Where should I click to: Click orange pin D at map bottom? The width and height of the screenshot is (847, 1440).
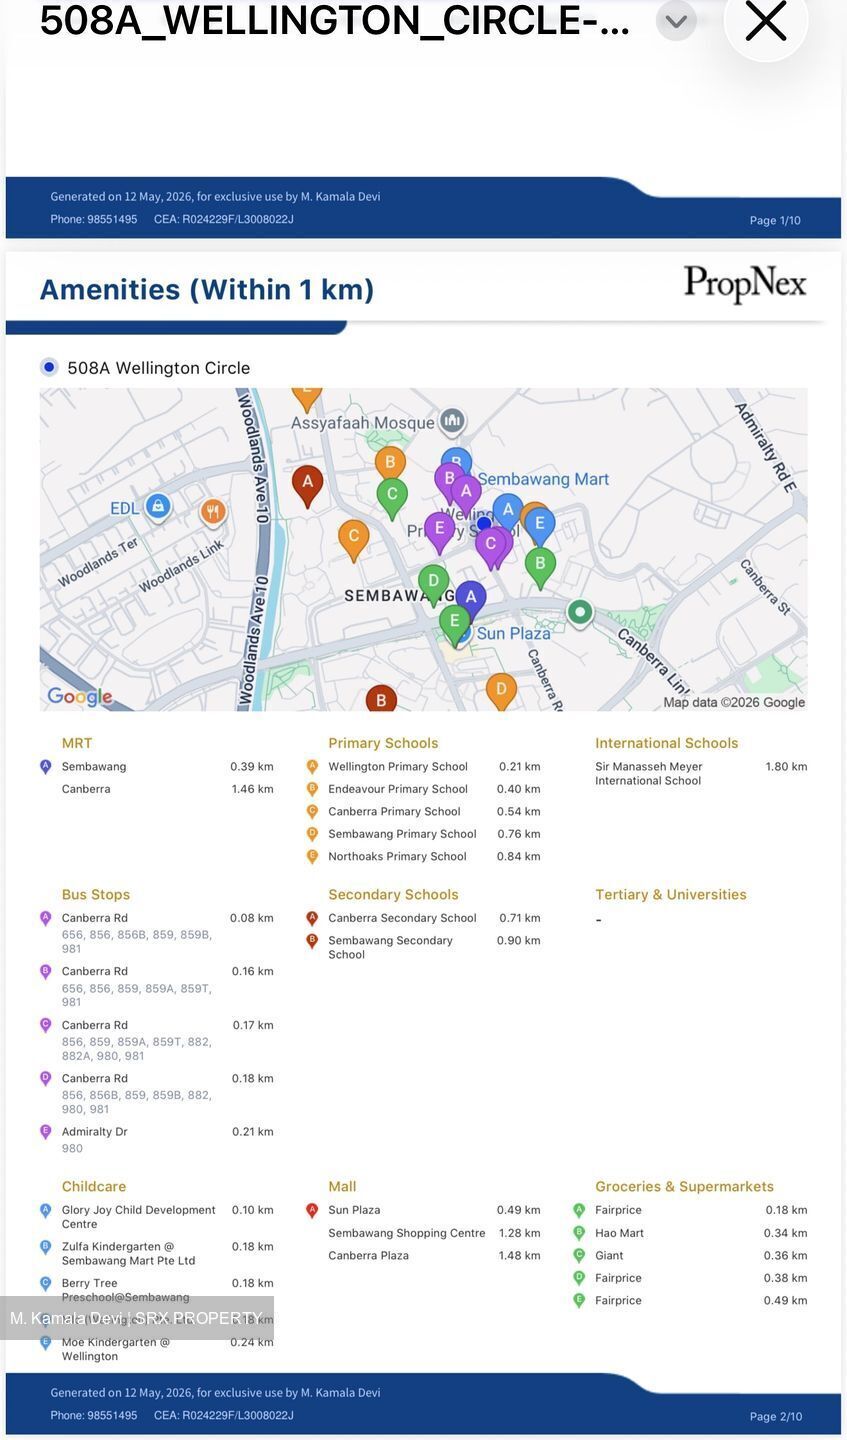tap(501, 691)
